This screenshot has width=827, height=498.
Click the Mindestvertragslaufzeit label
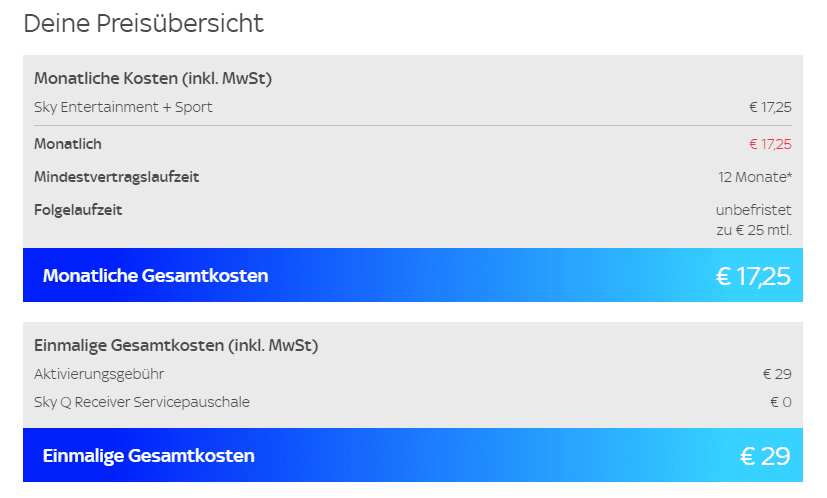(x=117, y=177)
